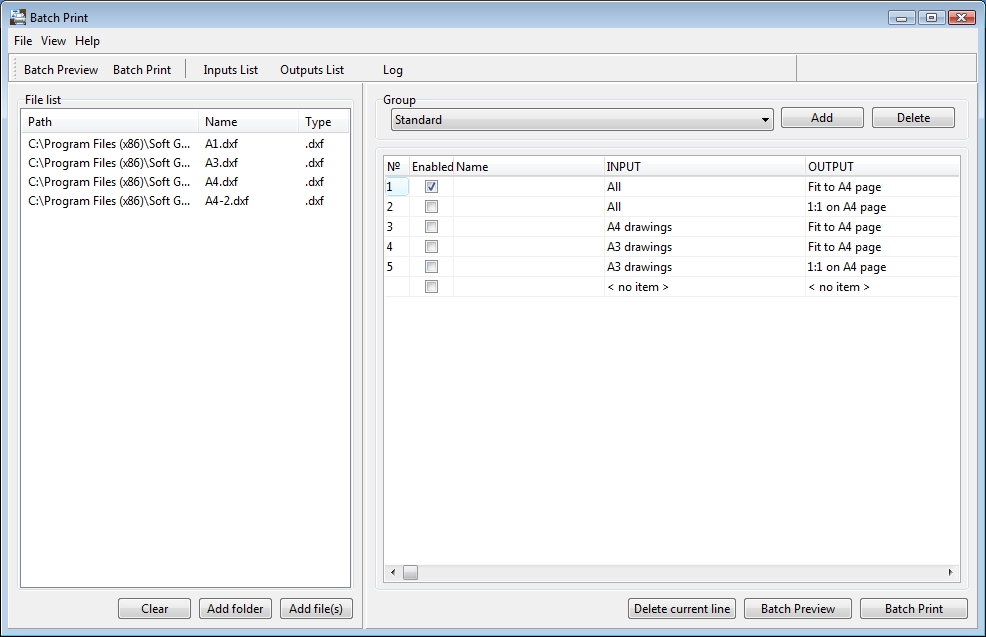Screen dimensions: 986x637
Task: Expand the Standard group dropdown
Action: tap(765, 120)
